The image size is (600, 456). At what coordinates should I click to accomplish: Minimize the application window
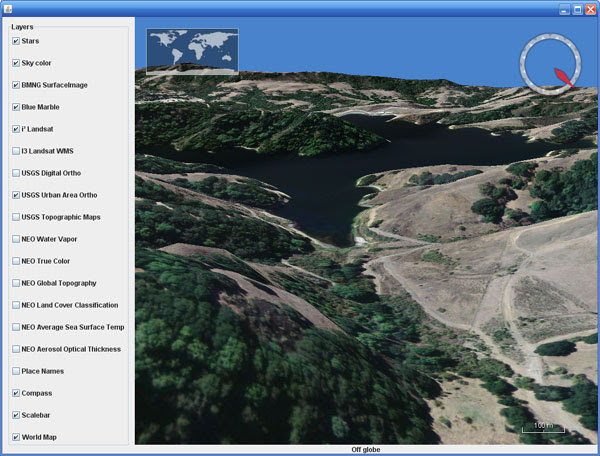(x=564, y=10)
